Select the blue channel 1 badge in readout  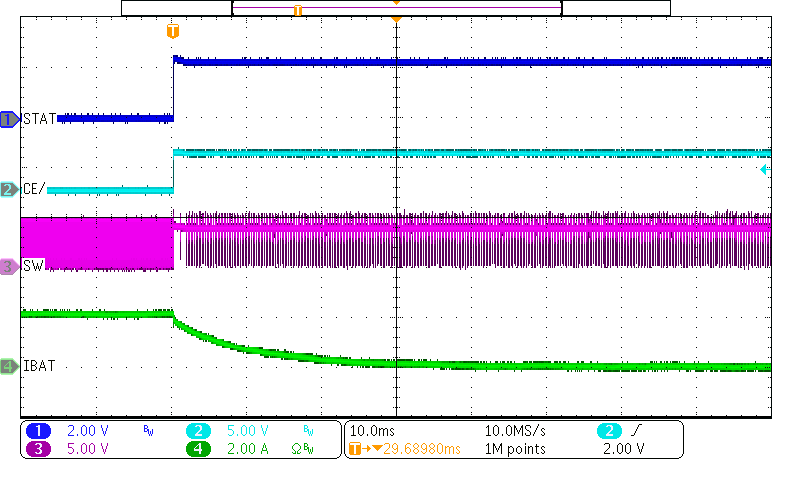(38, 431)
